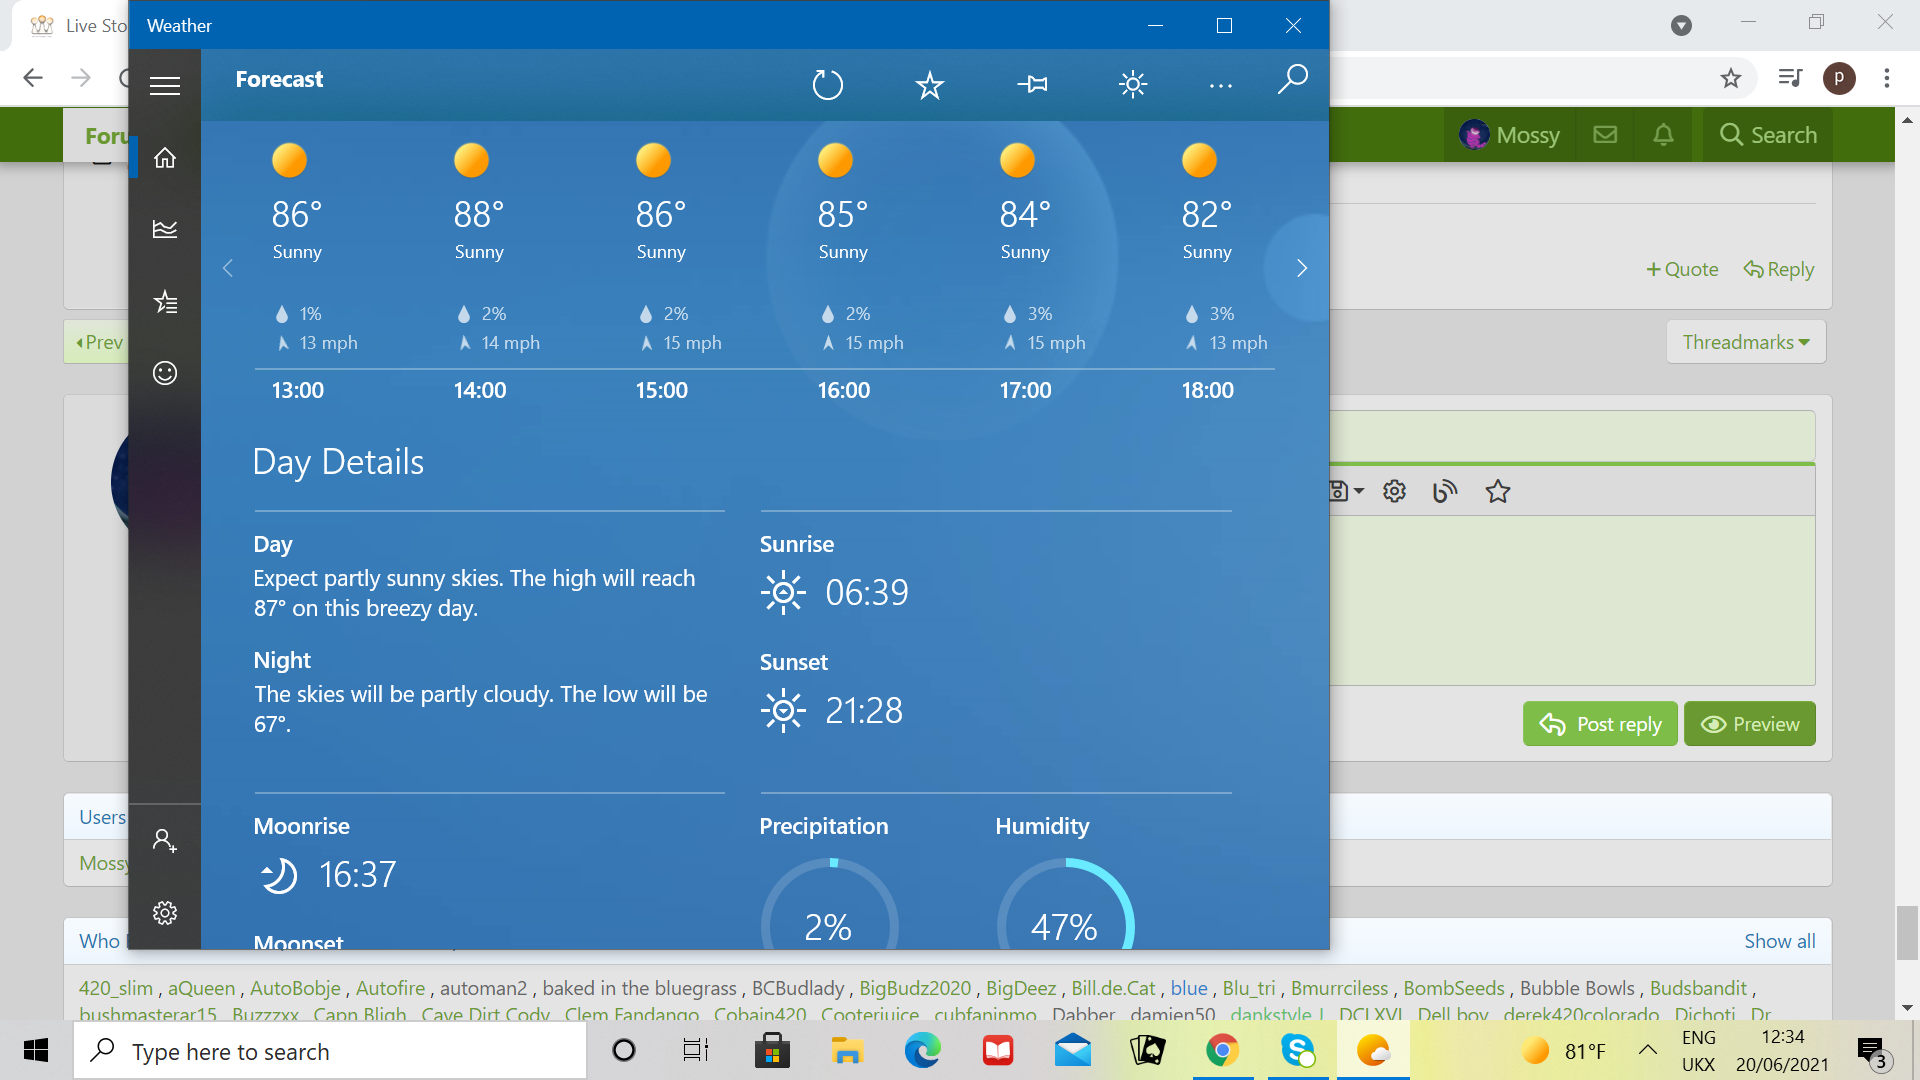Image resolution: width=1920 pixels, height=1080 pixels.
Task: Open the Weather hamburger menu
Action: (165, 86)
